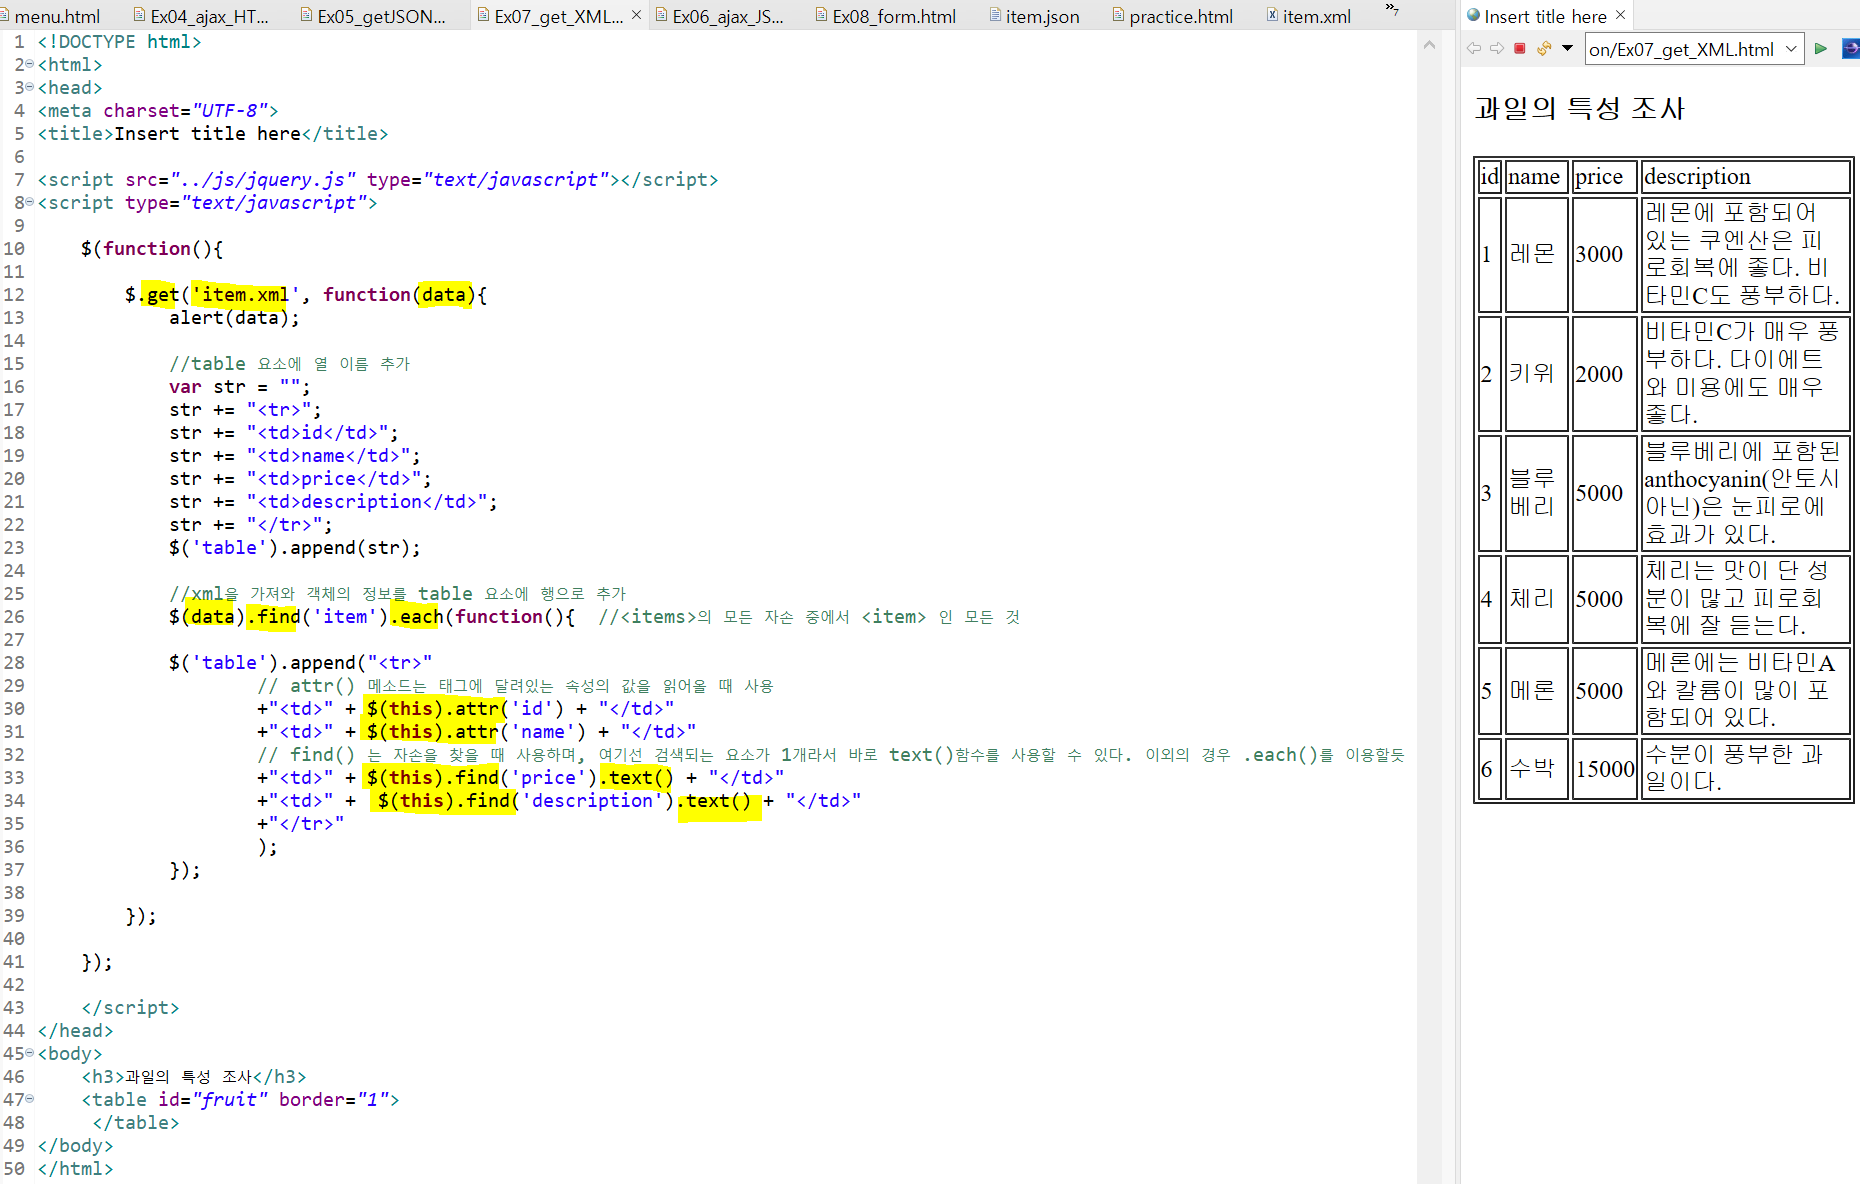Collapse the body tag fold on line 45

click(29, 1053)
